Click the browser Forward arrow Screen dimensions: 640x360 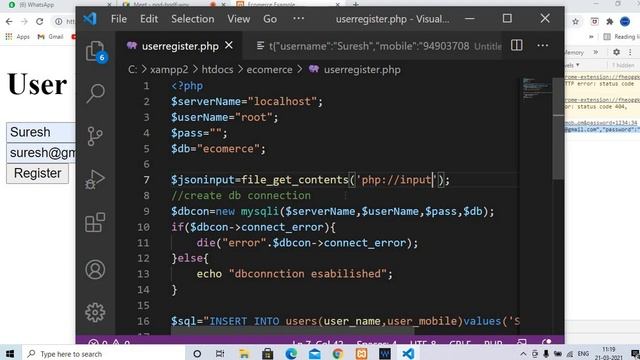click(x=24, y=21)
